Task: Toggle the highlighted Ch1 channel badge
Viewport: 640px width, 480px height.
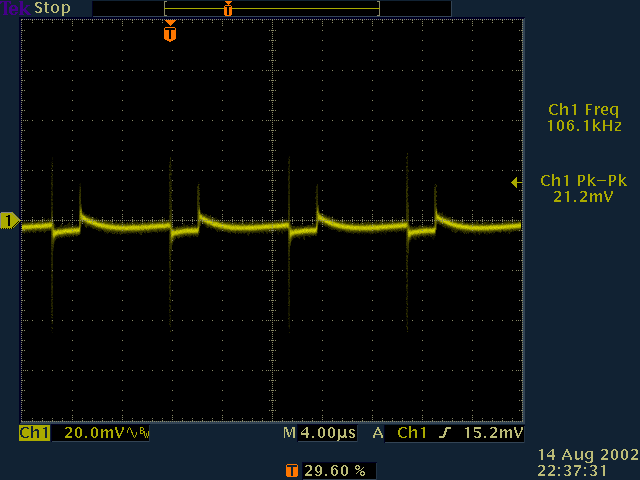Action: point(34,434)
